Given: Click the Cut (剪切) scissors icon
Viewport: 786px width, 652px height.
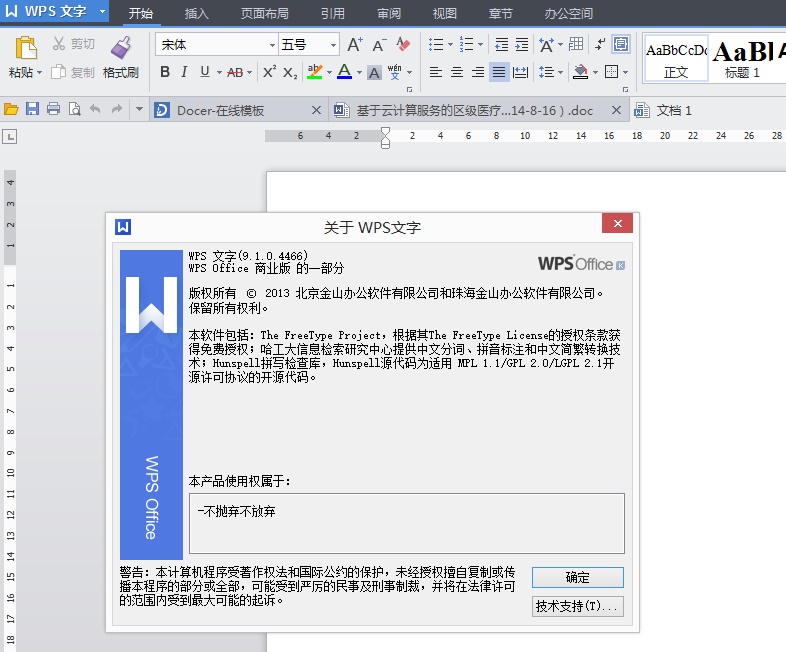Looking at the screenshot, I should click(59, 44).
